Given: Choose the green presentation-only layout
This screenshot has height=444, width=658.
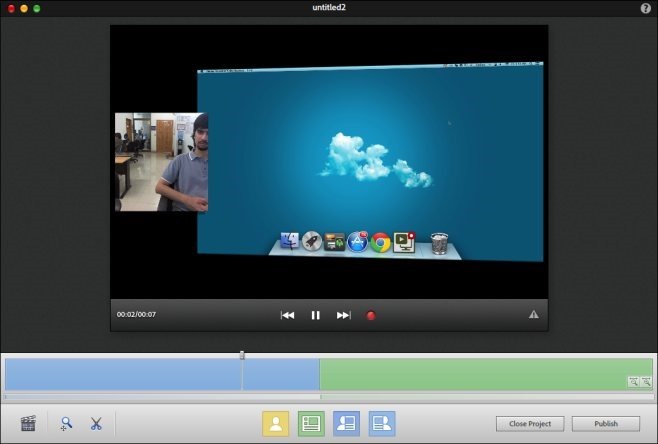Looking at the screenshot, I should point(311,423).
